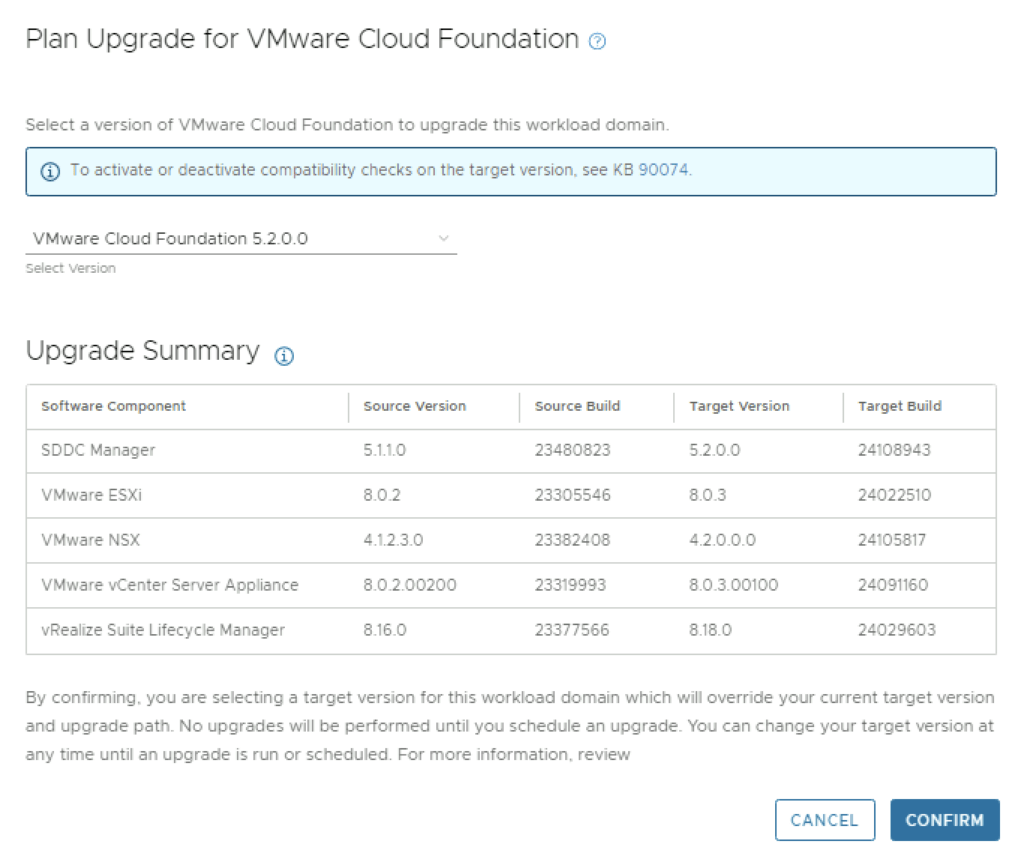Click the Software Component column header
This screenshot has width=1024, height=859.
click(113, 406)
